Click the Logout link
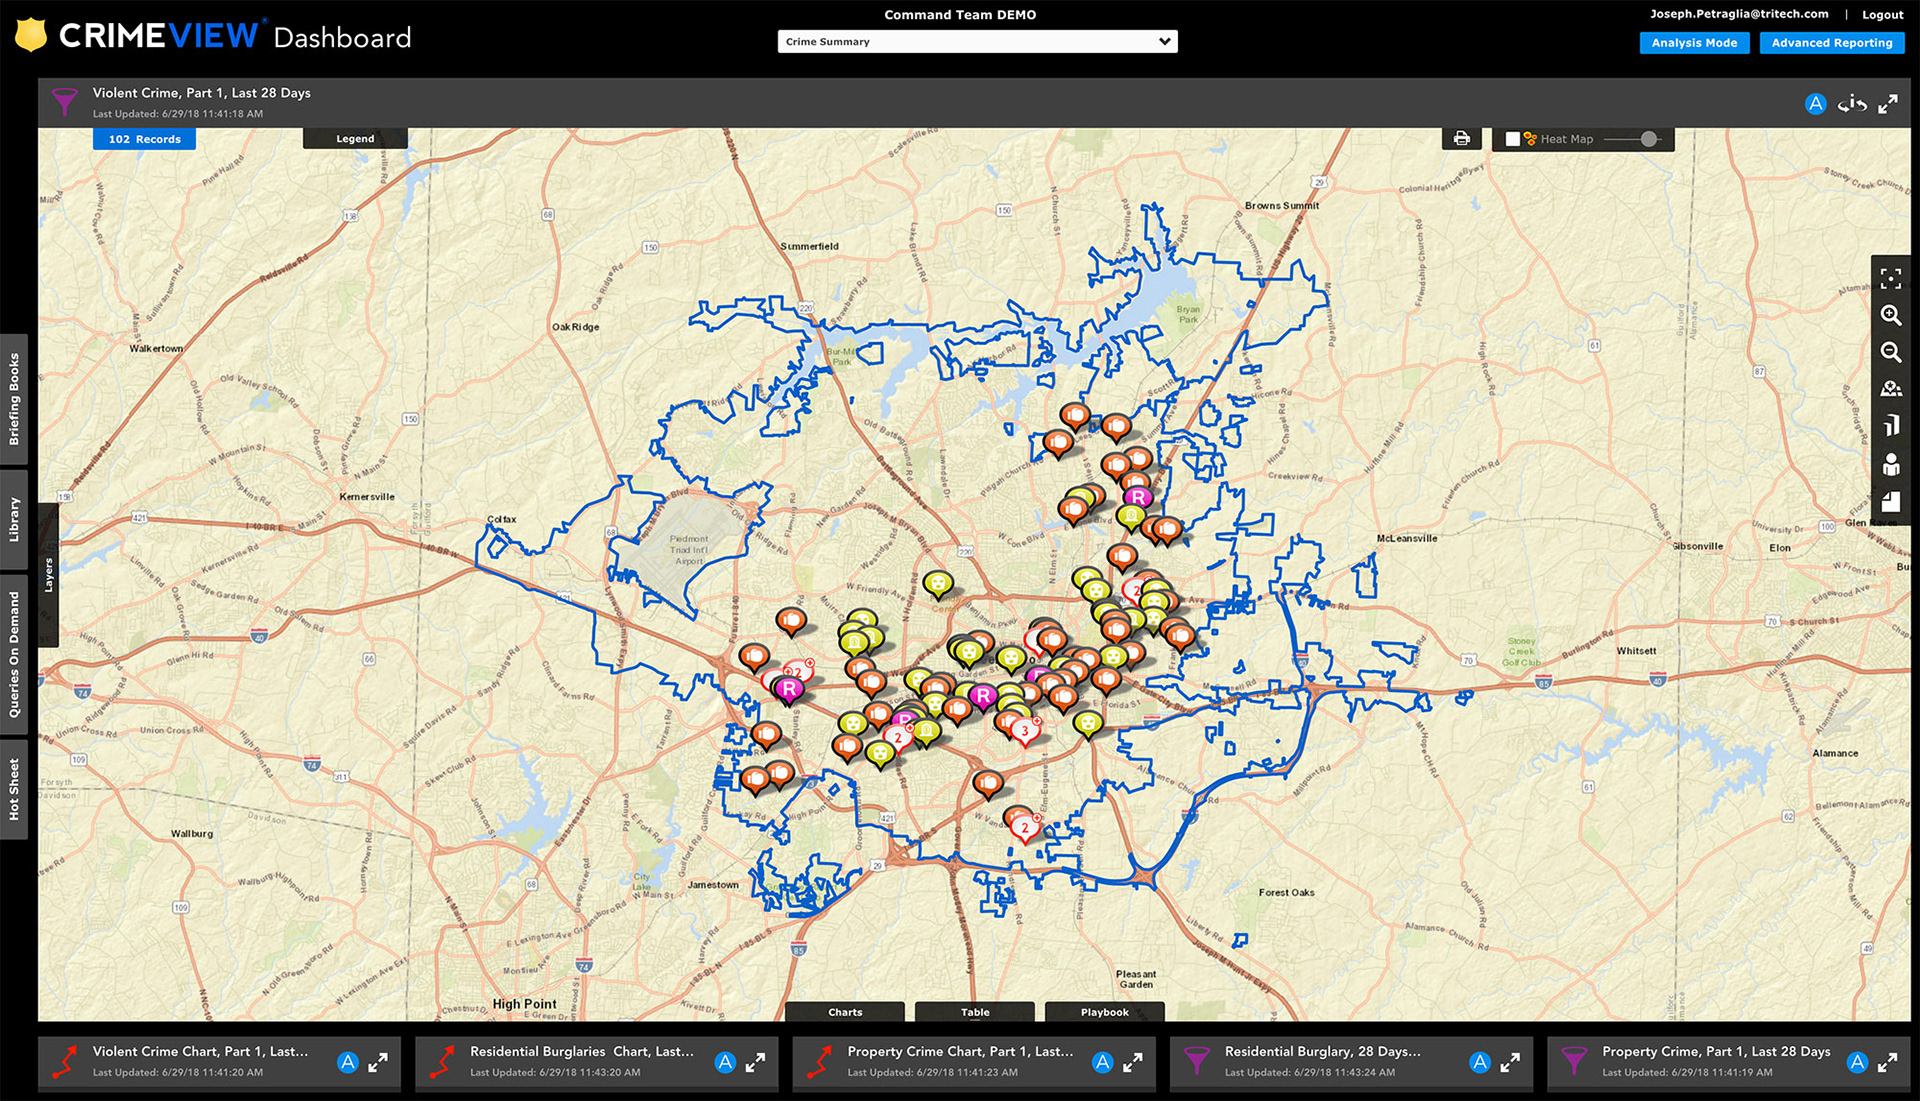The height and width of the screenshot is (1101, 1920). click(1882, 15)
